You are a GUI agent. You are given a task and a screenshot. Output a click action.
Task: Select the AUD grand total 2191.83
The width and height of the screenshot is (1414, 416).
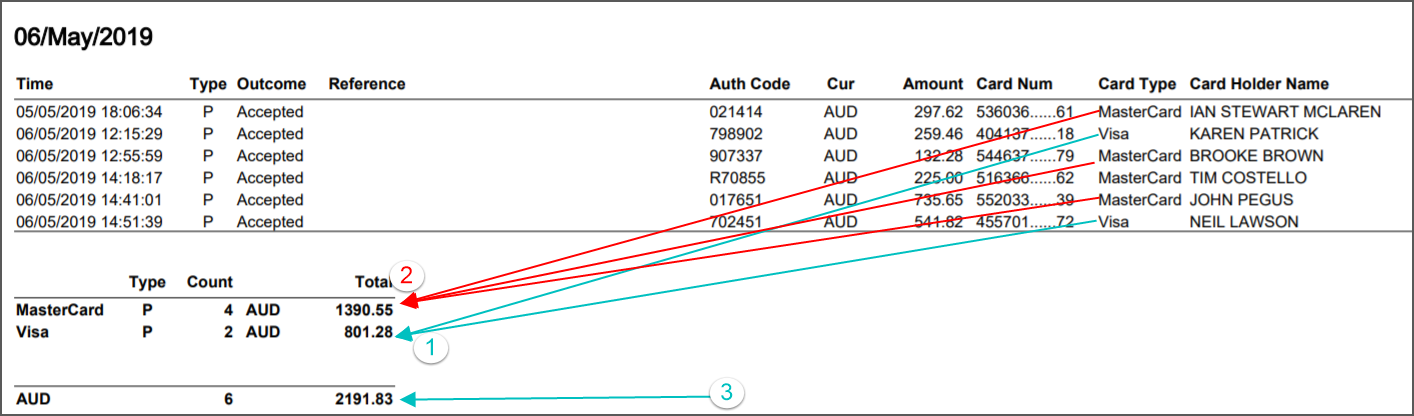364,399
